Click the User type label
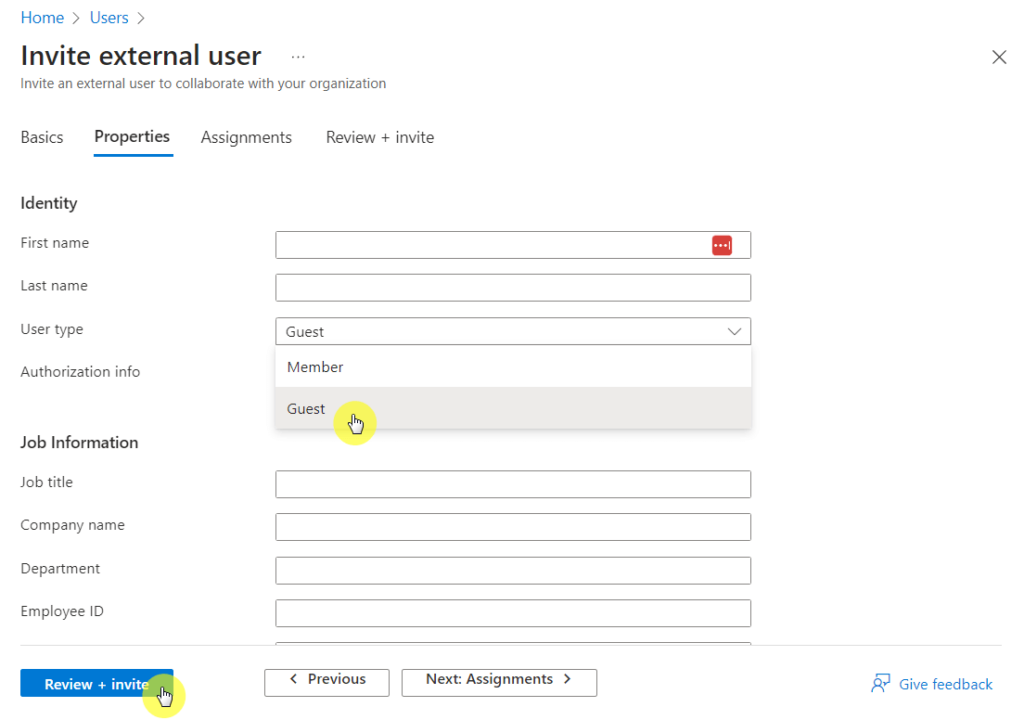 tap(52, 329)
